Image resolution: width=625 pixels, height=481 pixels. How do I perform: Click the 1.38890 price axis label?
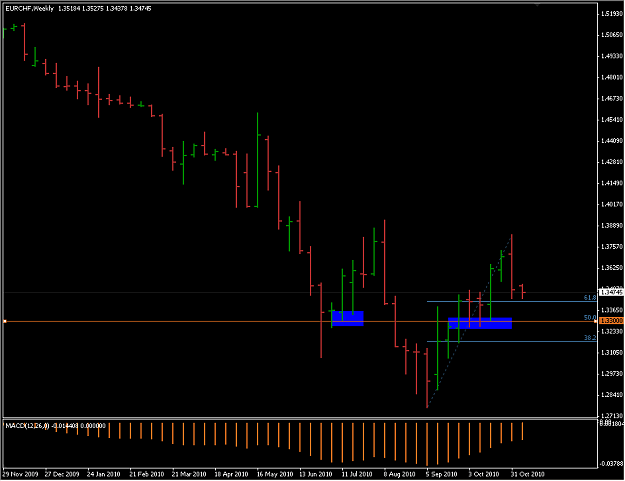(611, 226)
